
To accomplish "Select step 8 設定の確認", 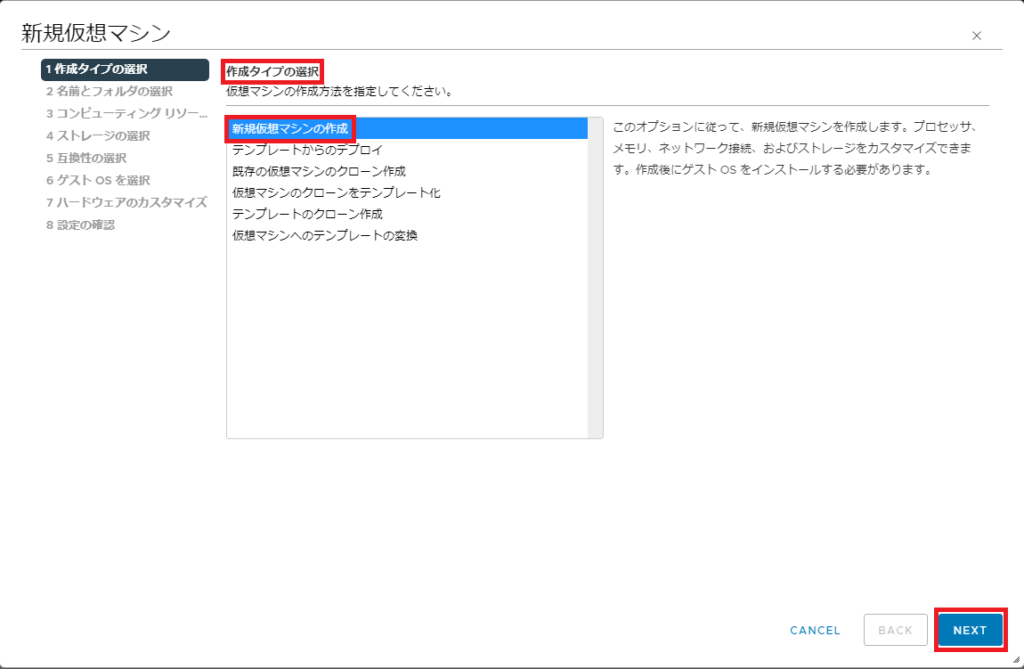I will pyautogui.click(x=80, y=225).
